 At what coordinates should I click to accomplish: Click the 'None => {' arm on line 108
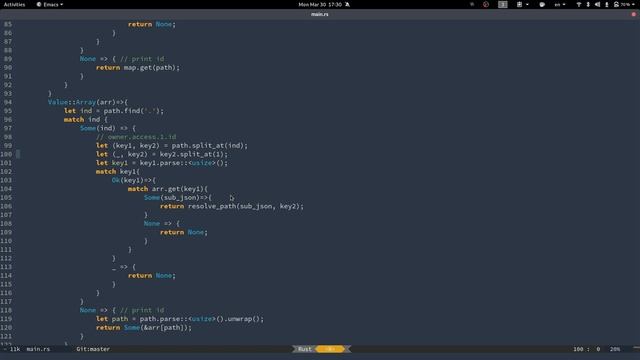click(x=162, y=224)
